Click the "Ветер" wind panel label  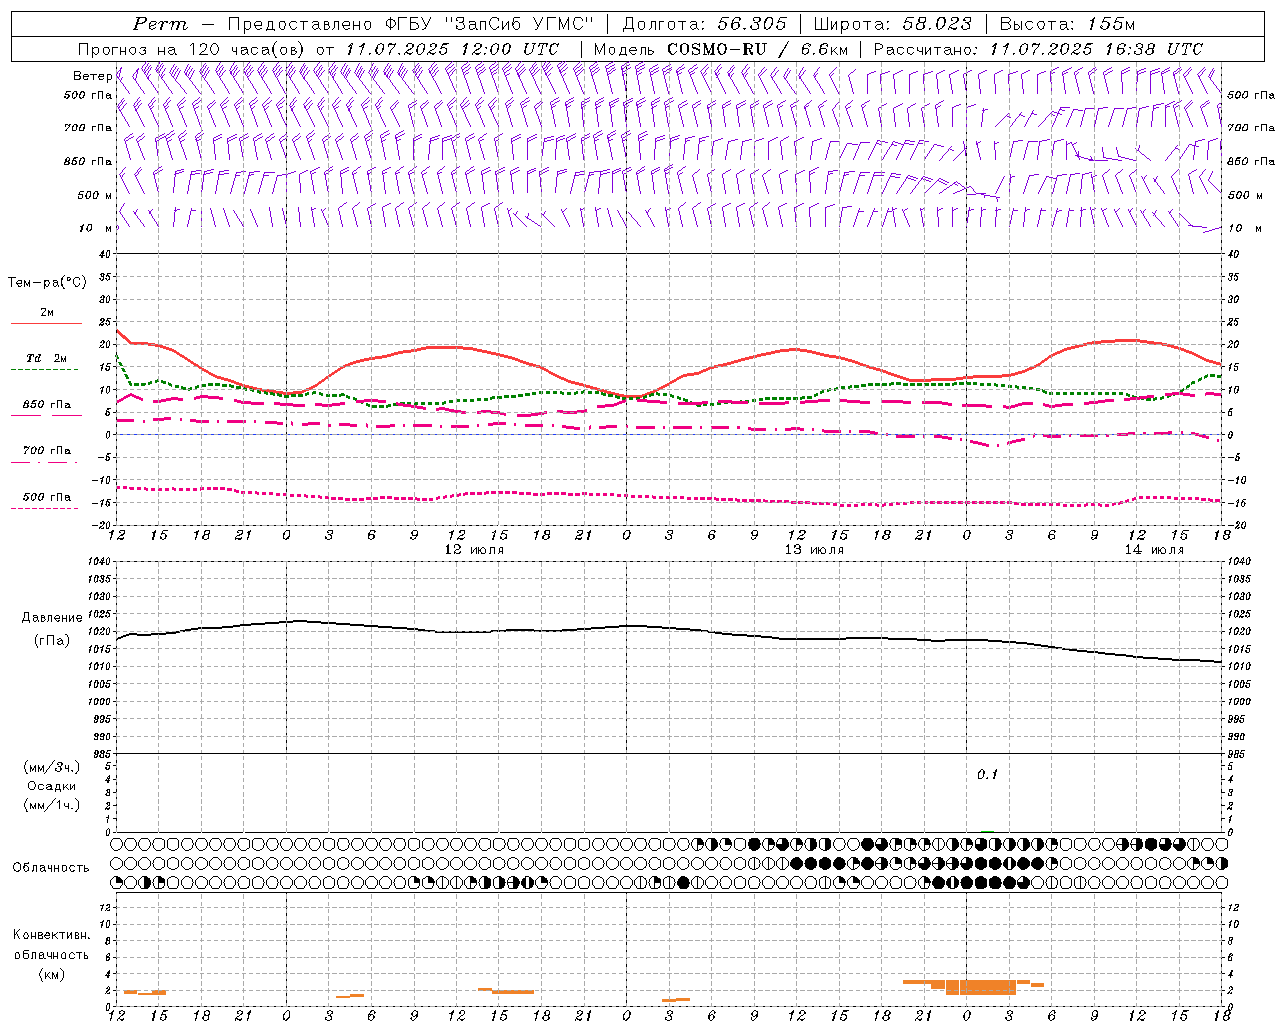pyautogui.click(x=92, y=76)
